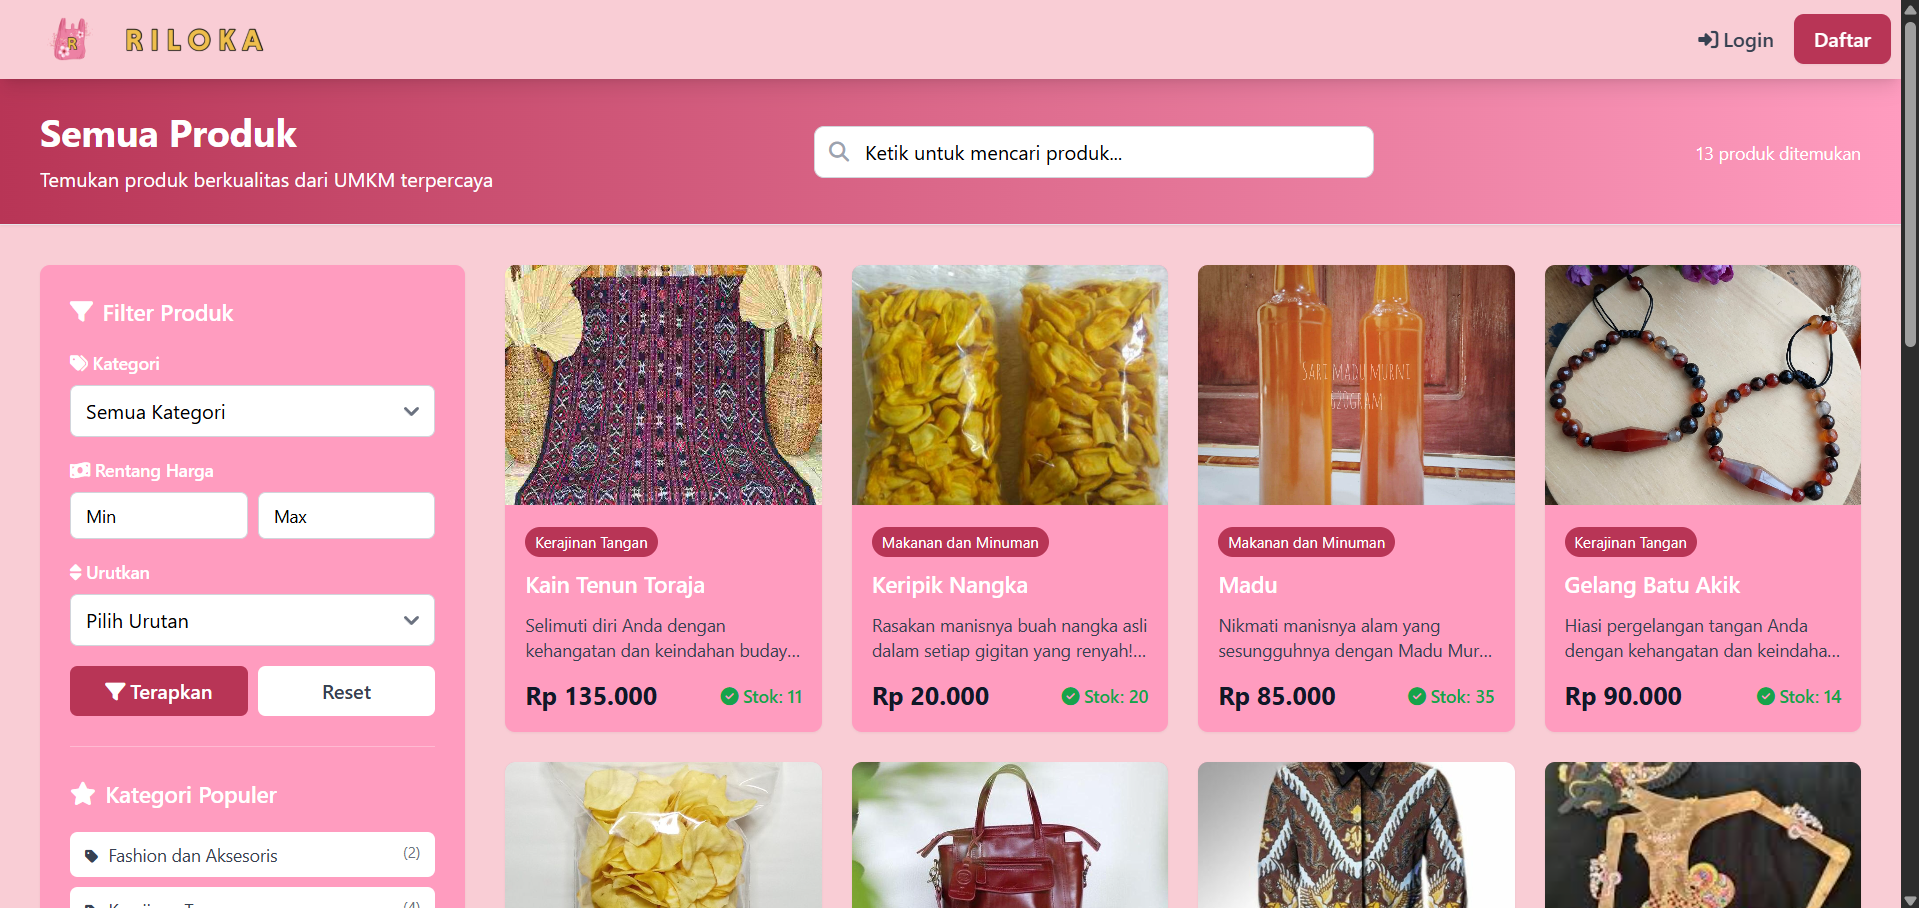Click the Min price input

[159, 516]
